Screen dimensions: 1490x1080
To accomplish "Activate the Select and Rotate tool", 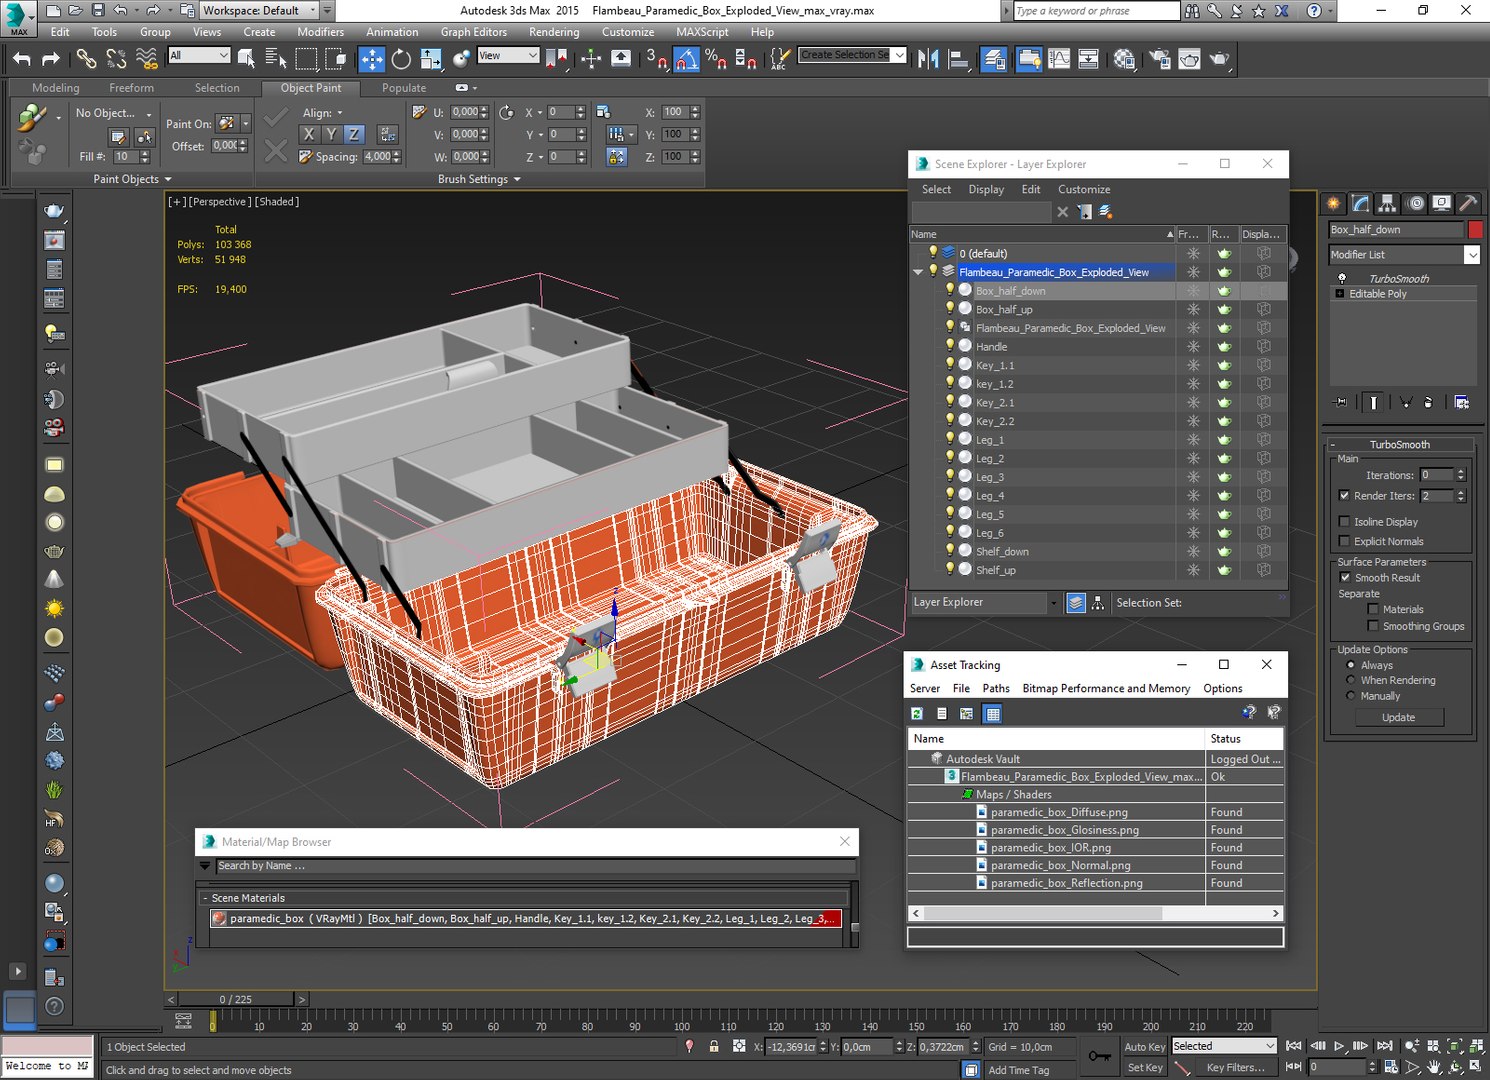I will (401, 59).
